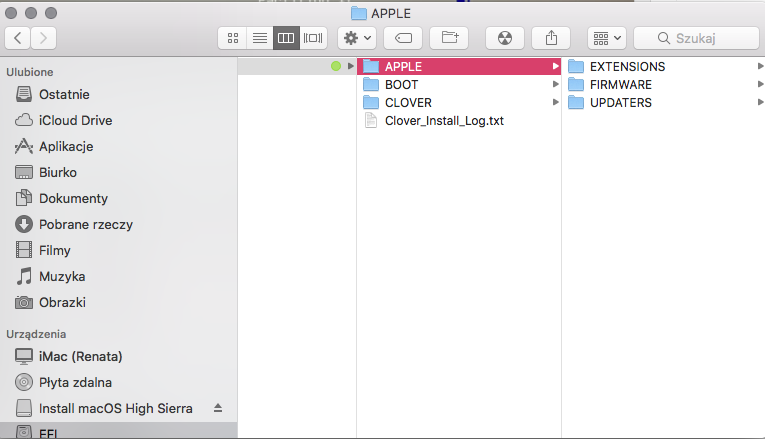Open Obrazki in the sidebar

click(x=119, y=302)
